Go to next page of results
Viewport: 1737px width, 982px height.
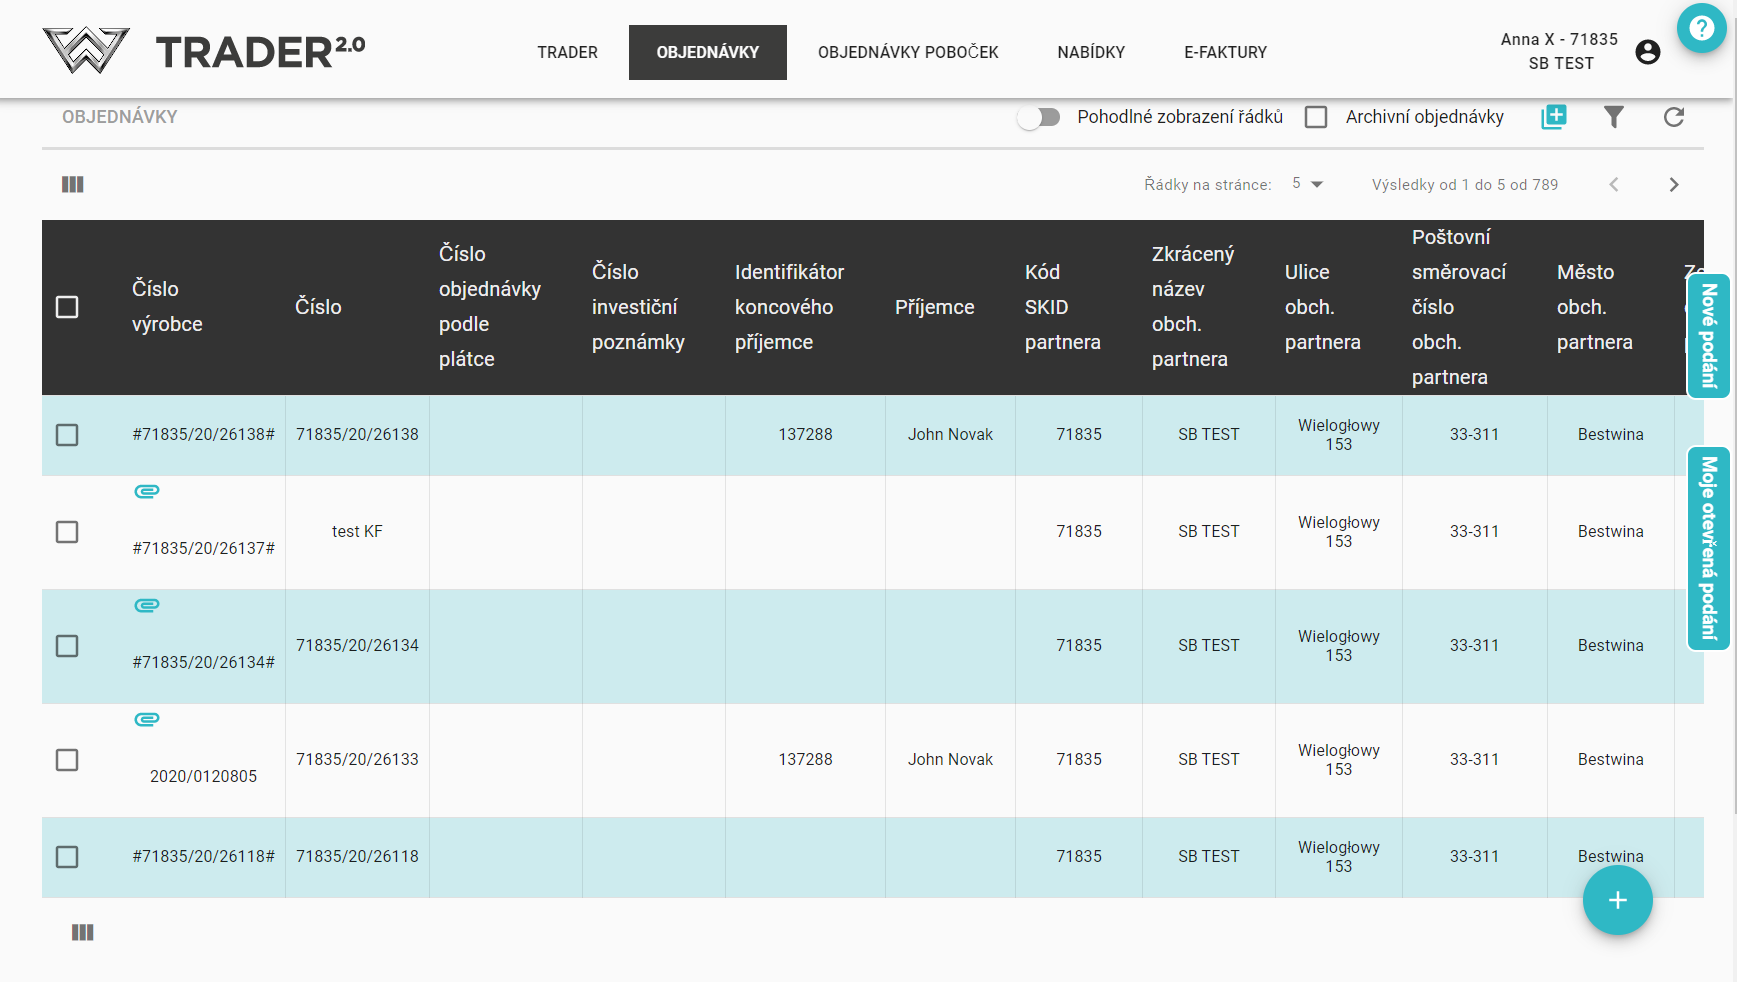click(1673, 184)
